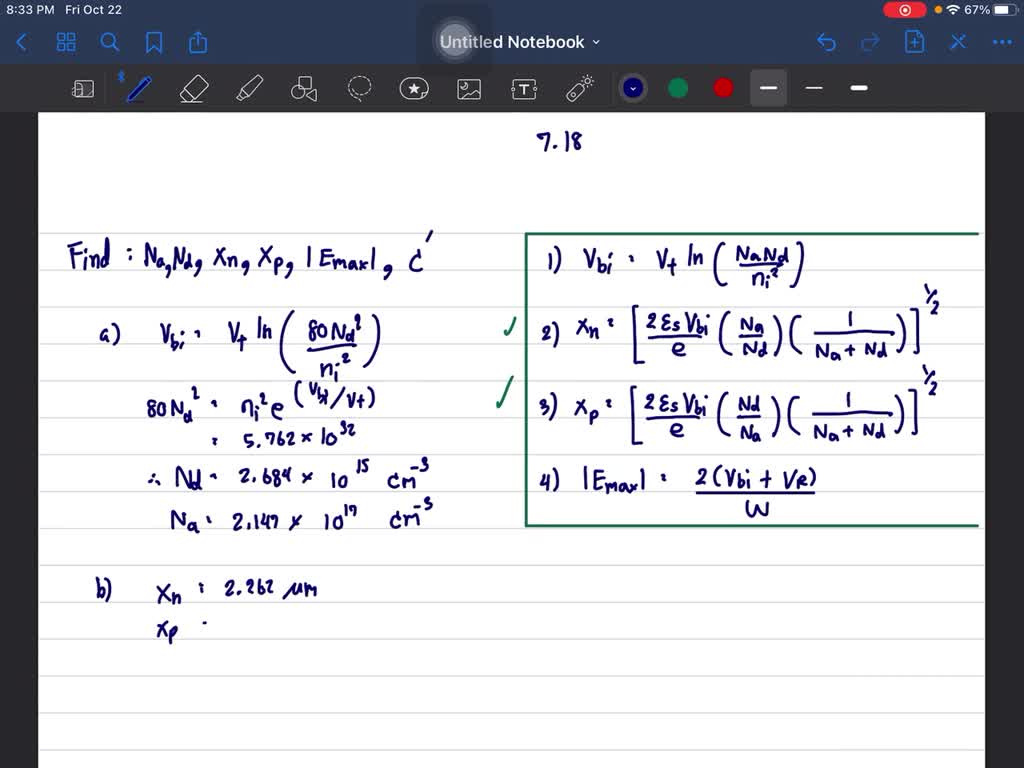Image resolution: width=1024 pixels, height=768 pixels.
Task: Open the Favorites tool
Action: point(413,88)
